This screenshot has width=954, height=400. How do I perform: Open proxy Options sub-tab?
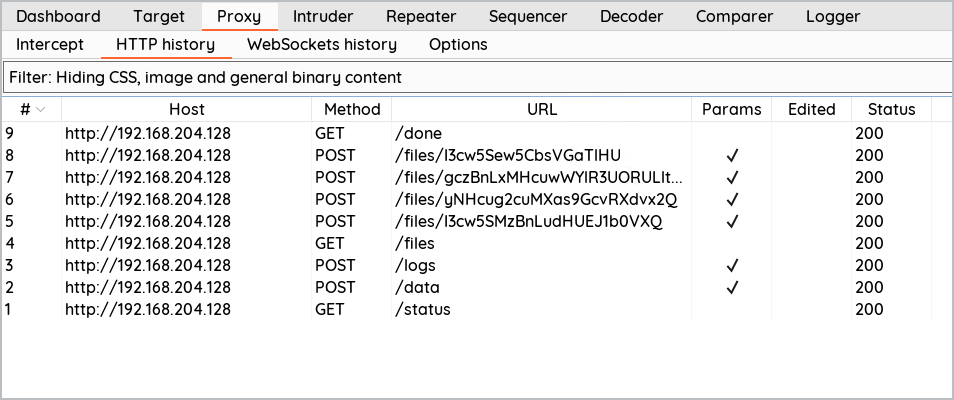pos(458,44)
